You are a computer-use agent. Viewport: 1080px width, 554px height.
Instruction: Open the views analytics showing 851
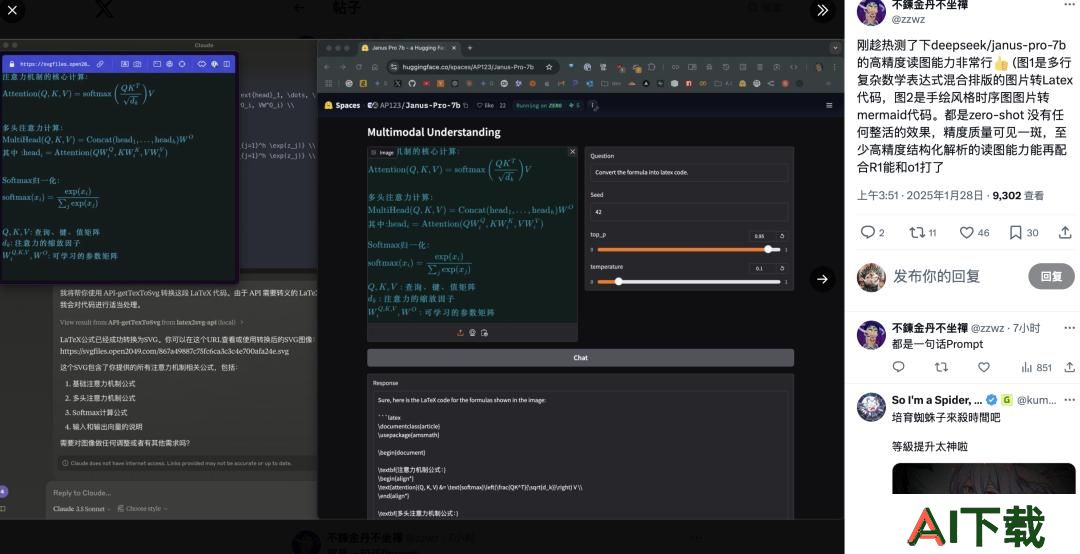[1036, 367]
